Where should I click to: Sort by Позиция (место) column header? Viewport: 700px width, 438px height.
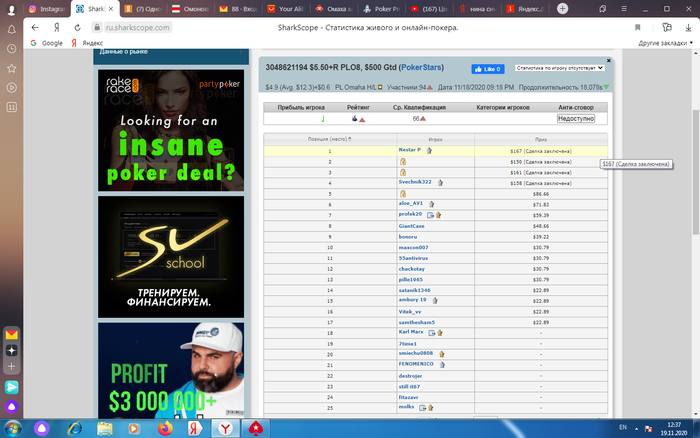click(x=329, y=139)
